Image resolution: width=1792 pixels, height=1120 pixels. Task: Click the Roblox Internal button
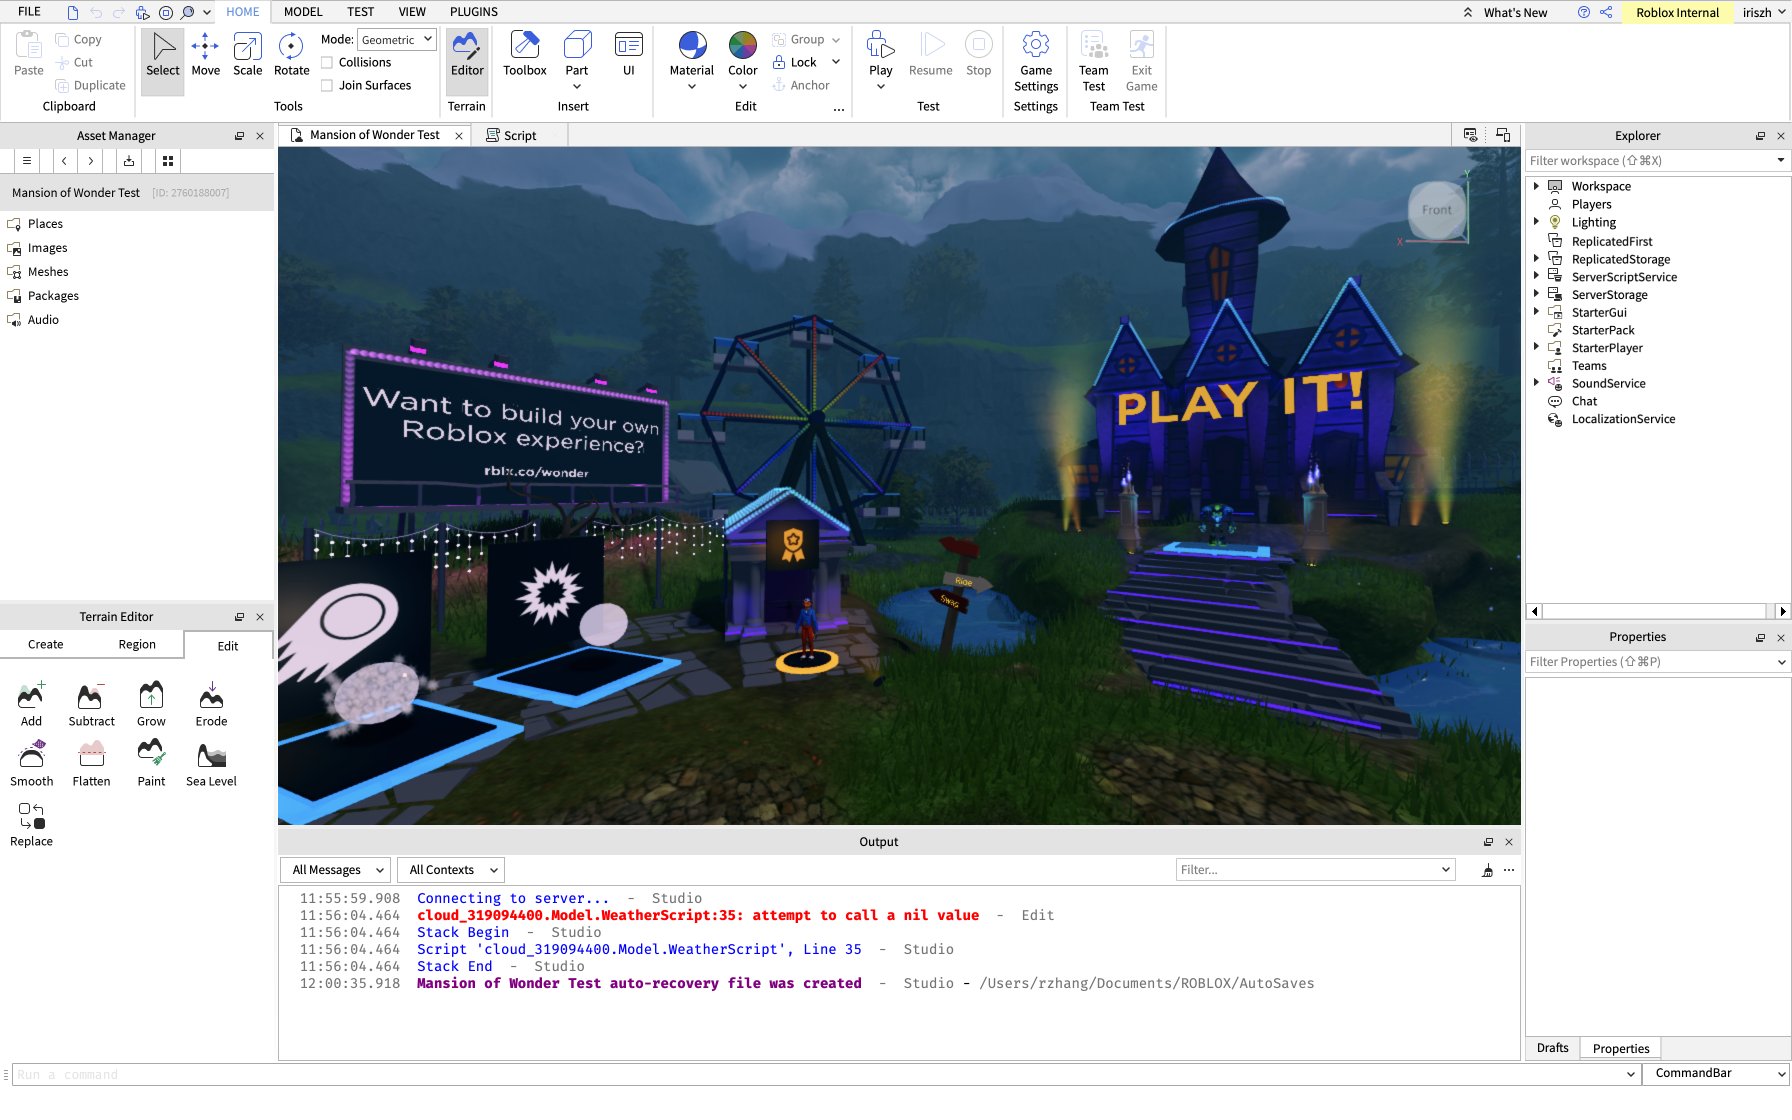tap(1677, 13)
